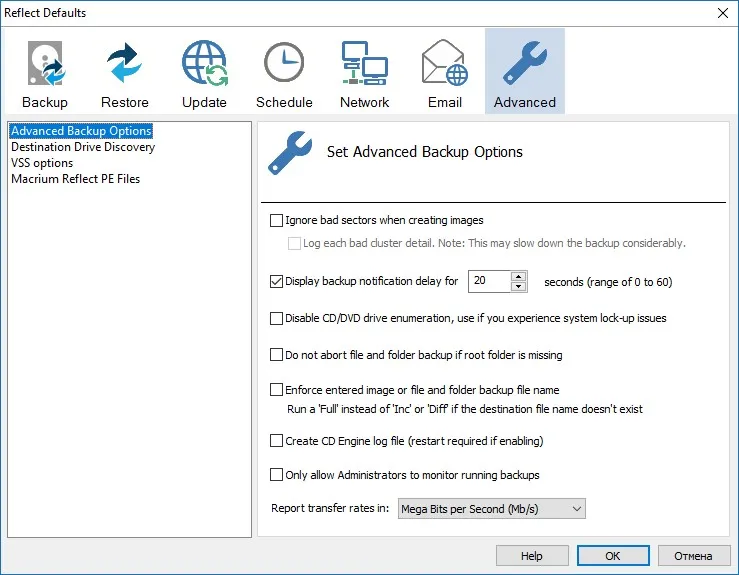This screenshot has height=575, width=739.
Task: Open the Update globe icon
Action: click(x=205, y=64)
